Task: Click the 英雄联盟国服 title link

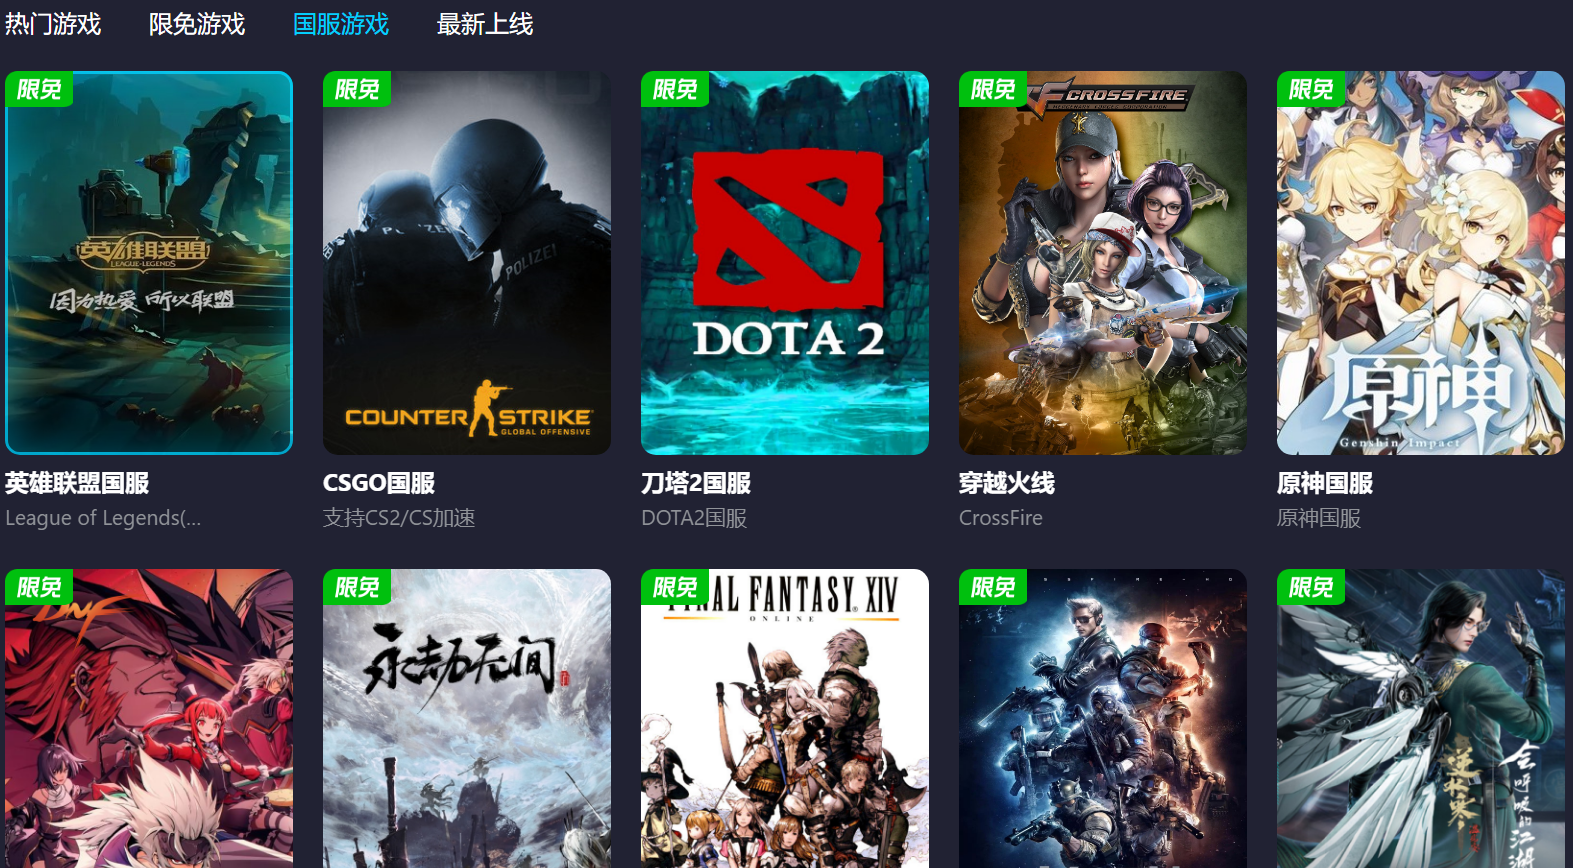Action: (77, 483)
